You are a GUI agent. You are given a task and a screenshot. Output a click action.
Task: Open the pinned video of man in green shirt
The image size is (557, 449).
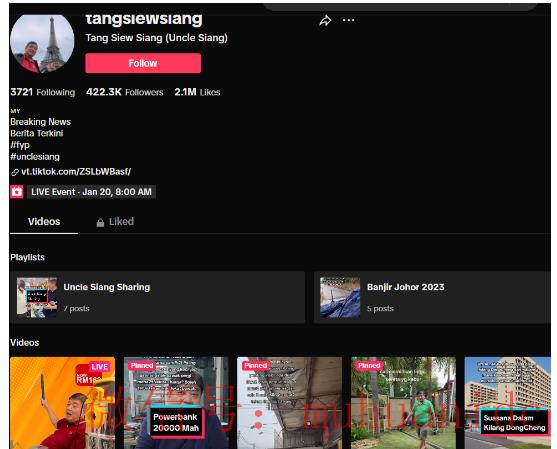pyautogui.click(x=403, y=403)
